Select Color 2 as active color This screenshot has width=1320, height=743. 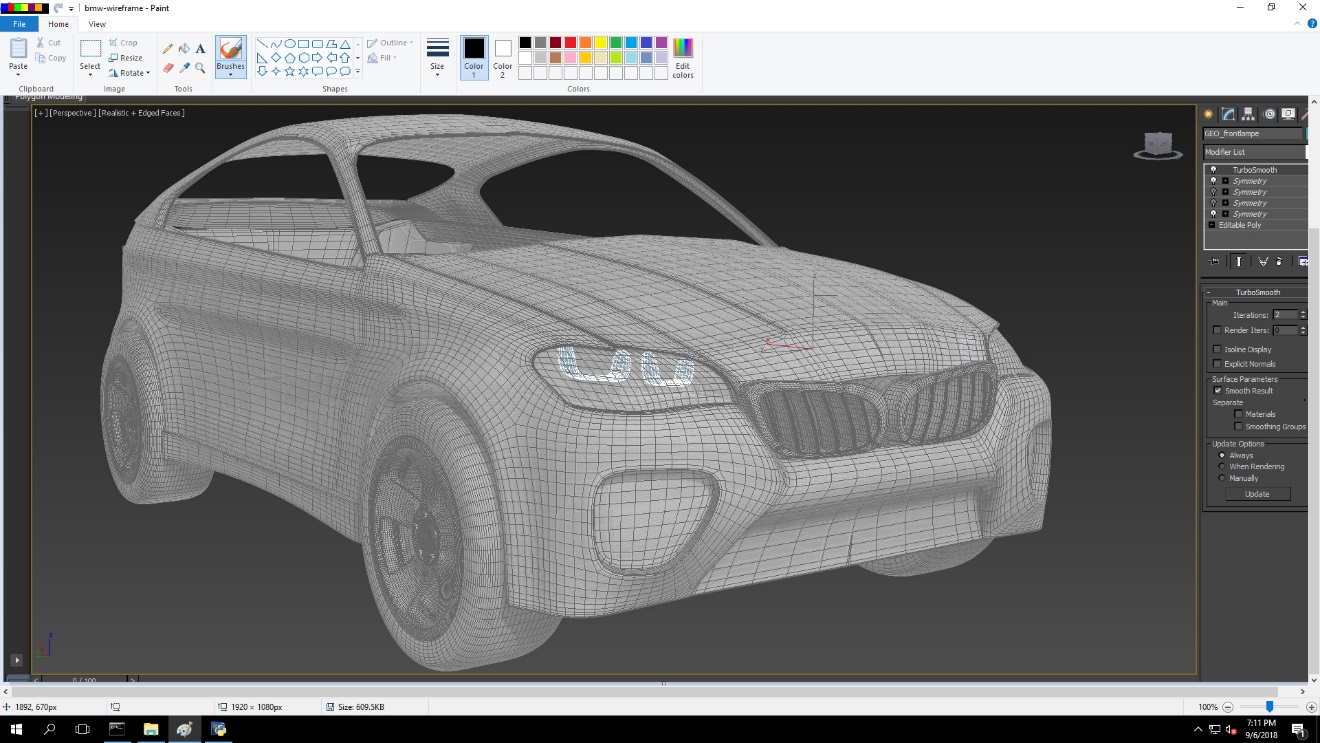click(503, 58)
